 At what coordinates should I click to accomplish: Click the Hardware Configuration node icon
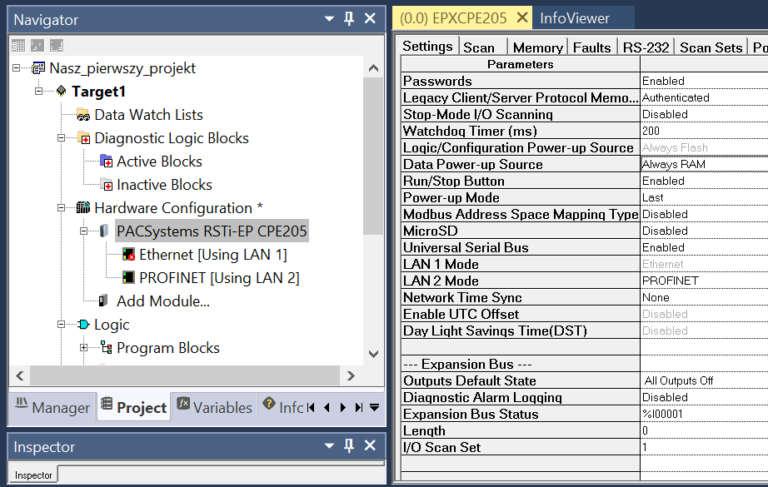84,208
